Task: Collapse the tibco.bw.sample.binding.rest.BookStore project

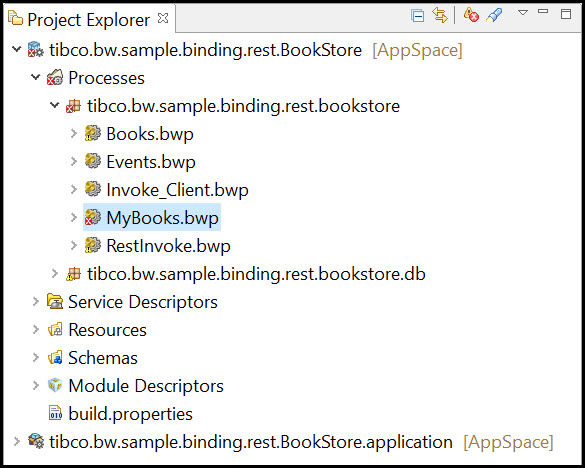Action: point(16,49)
